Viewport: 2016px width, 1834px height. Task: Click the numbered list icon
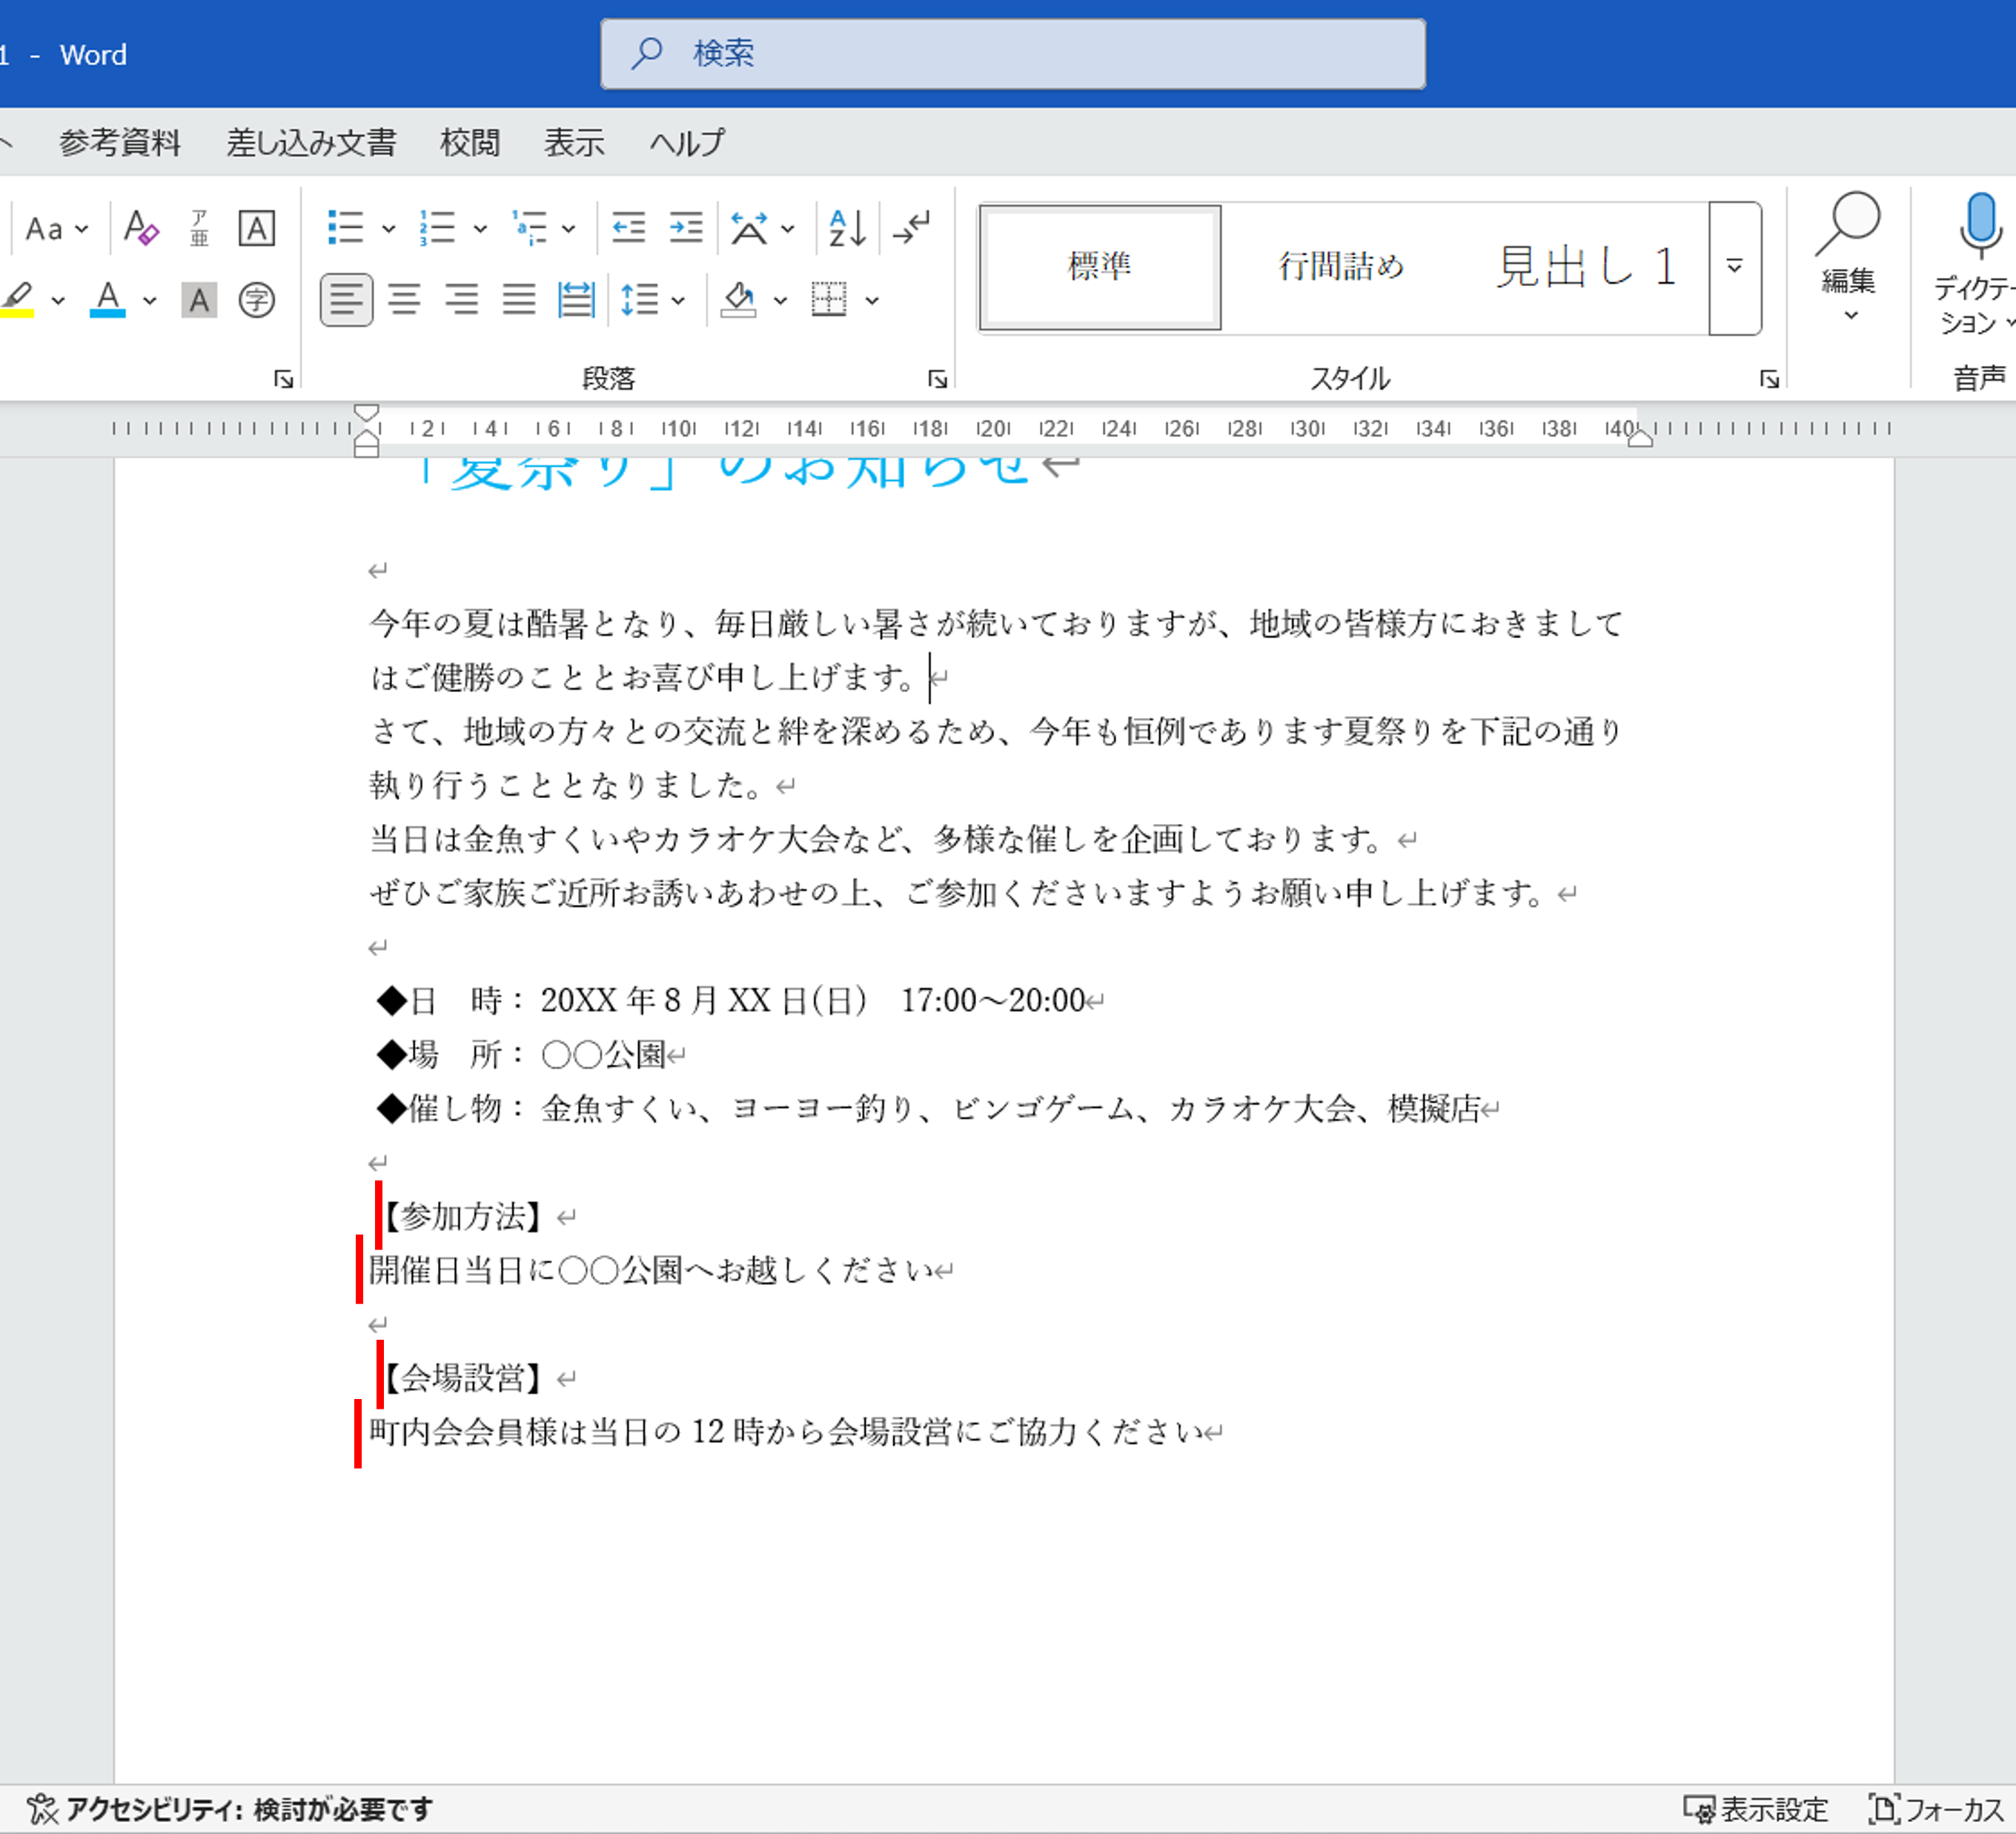click(438, 228)
